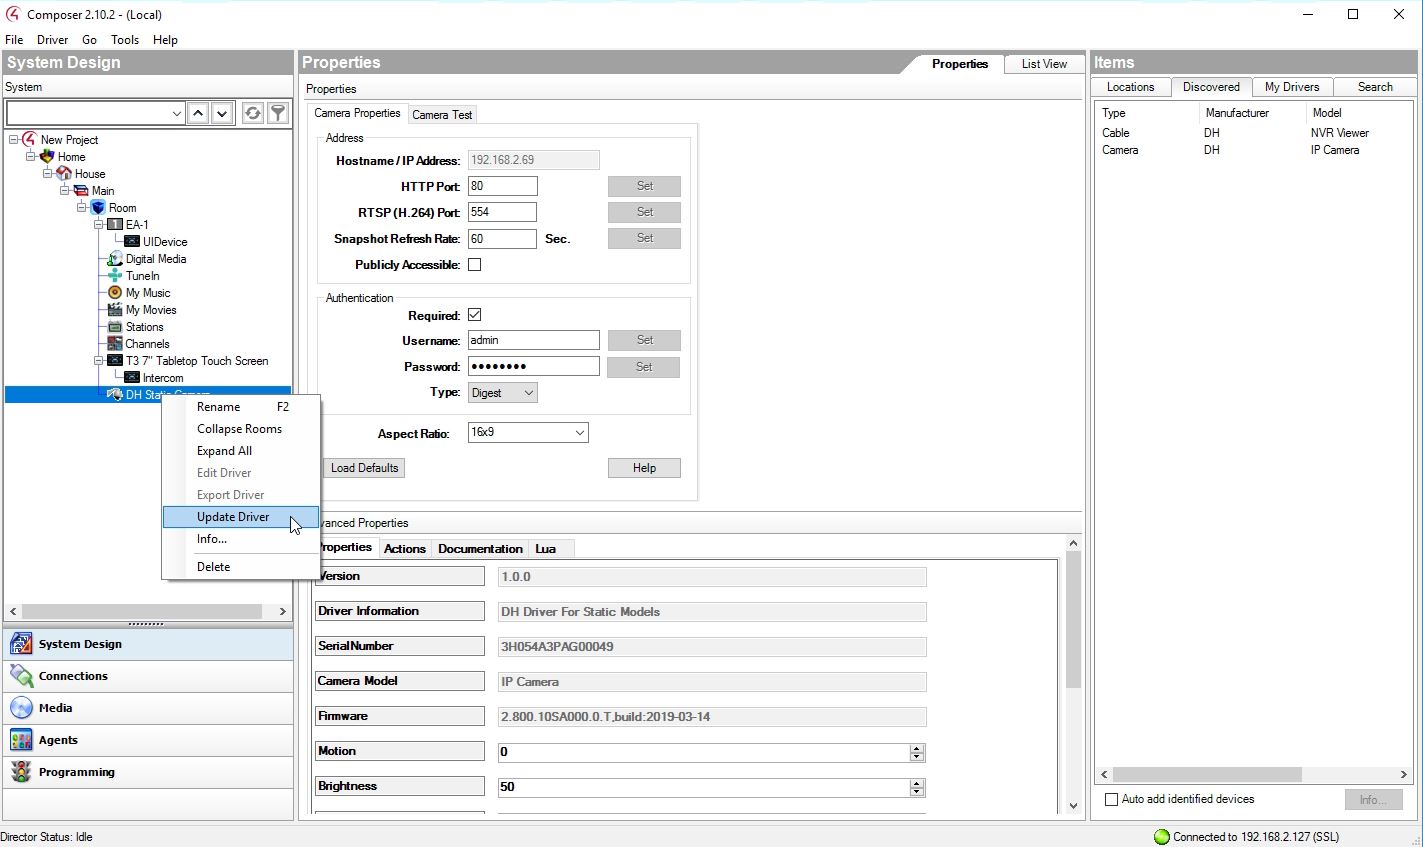Click the refresh icon in System panel
The width and height of the screenshot is (1423, 847).
point(253,113)
